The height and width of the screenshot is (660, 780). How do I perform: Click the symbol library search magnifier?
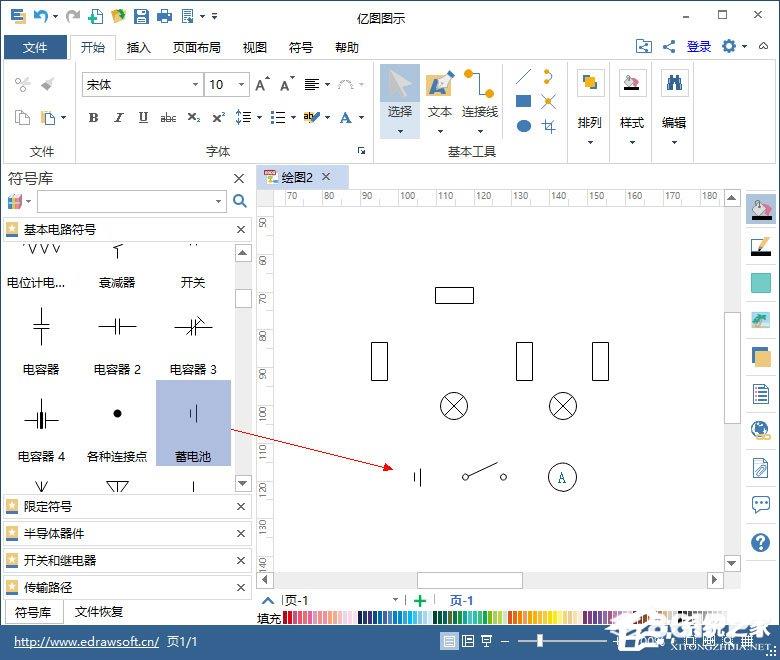240,201
